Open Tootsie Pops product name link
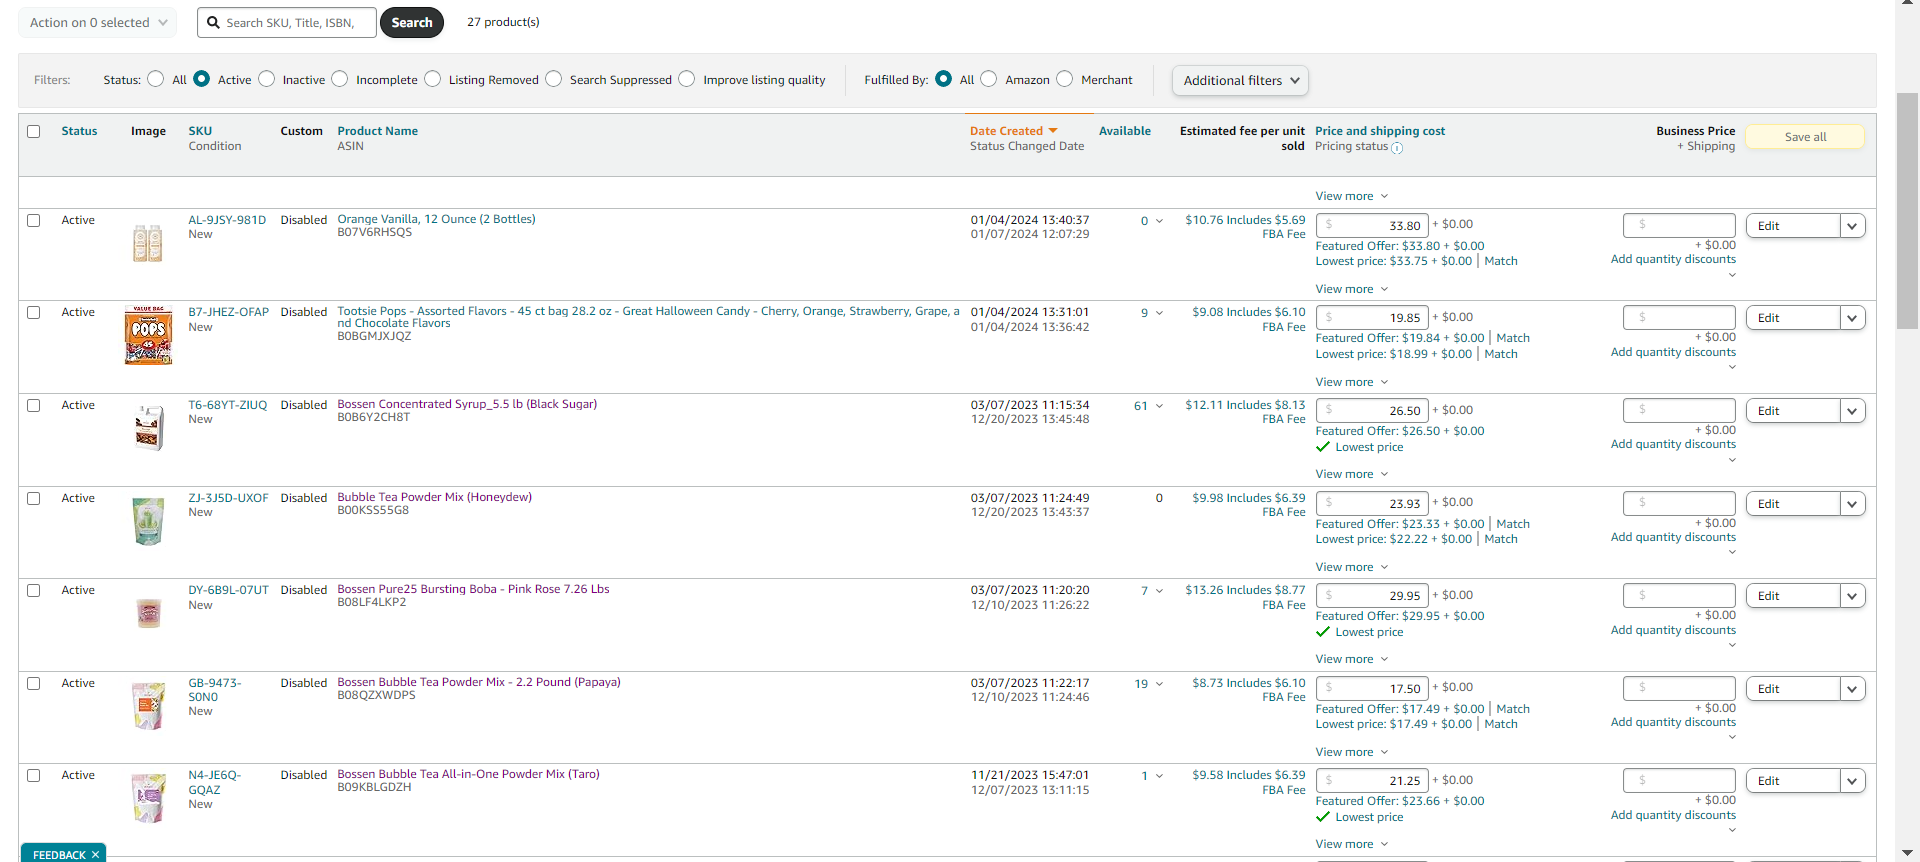The width and height of the screenshot is (1920, 862). 648,317
